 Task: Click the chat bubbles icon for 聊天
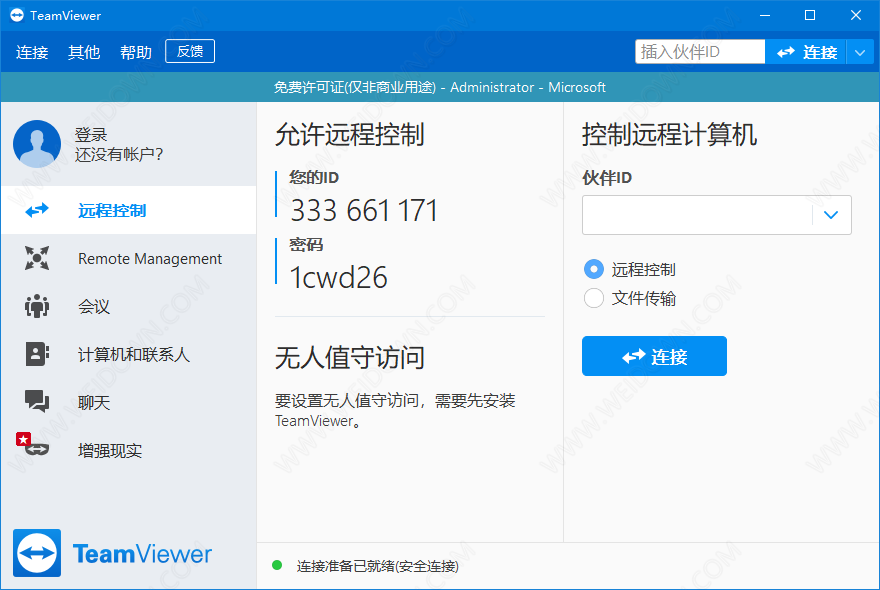37,401
